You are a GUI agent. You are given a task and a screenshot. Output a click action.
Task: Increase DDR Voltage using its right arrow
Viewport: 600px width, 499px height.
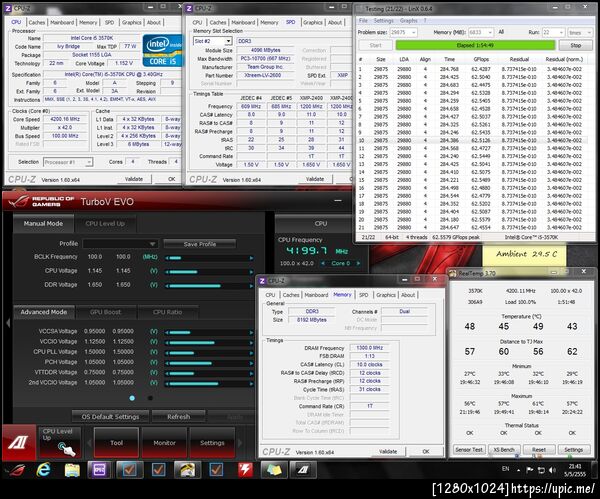click(251, 286)
